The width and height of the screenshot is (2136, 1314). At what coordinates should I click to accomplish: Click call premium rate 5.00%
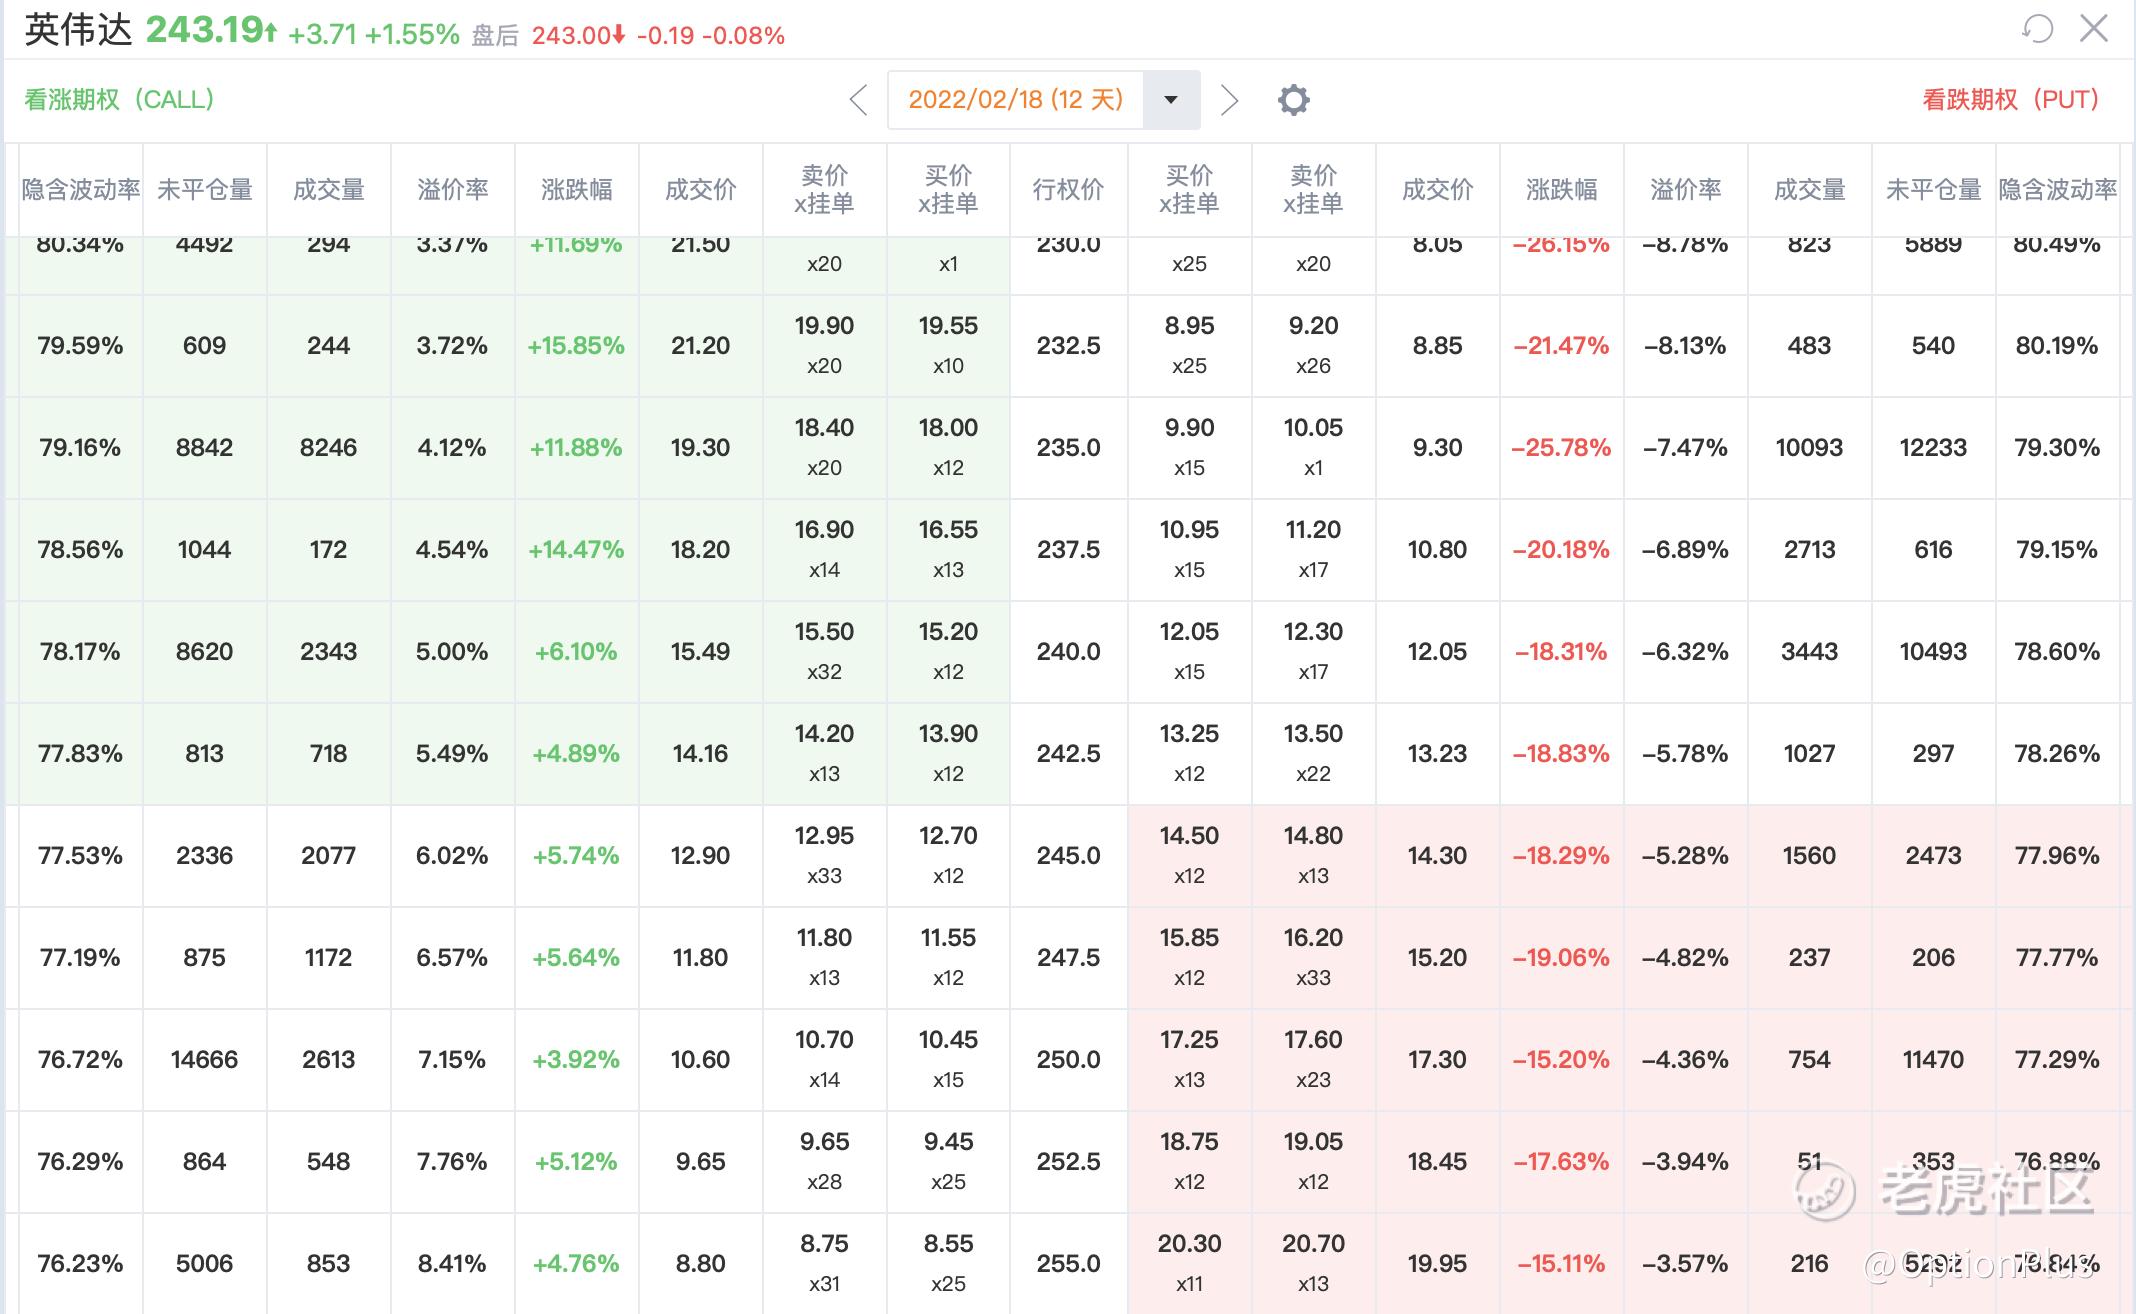tap(453, 652)
